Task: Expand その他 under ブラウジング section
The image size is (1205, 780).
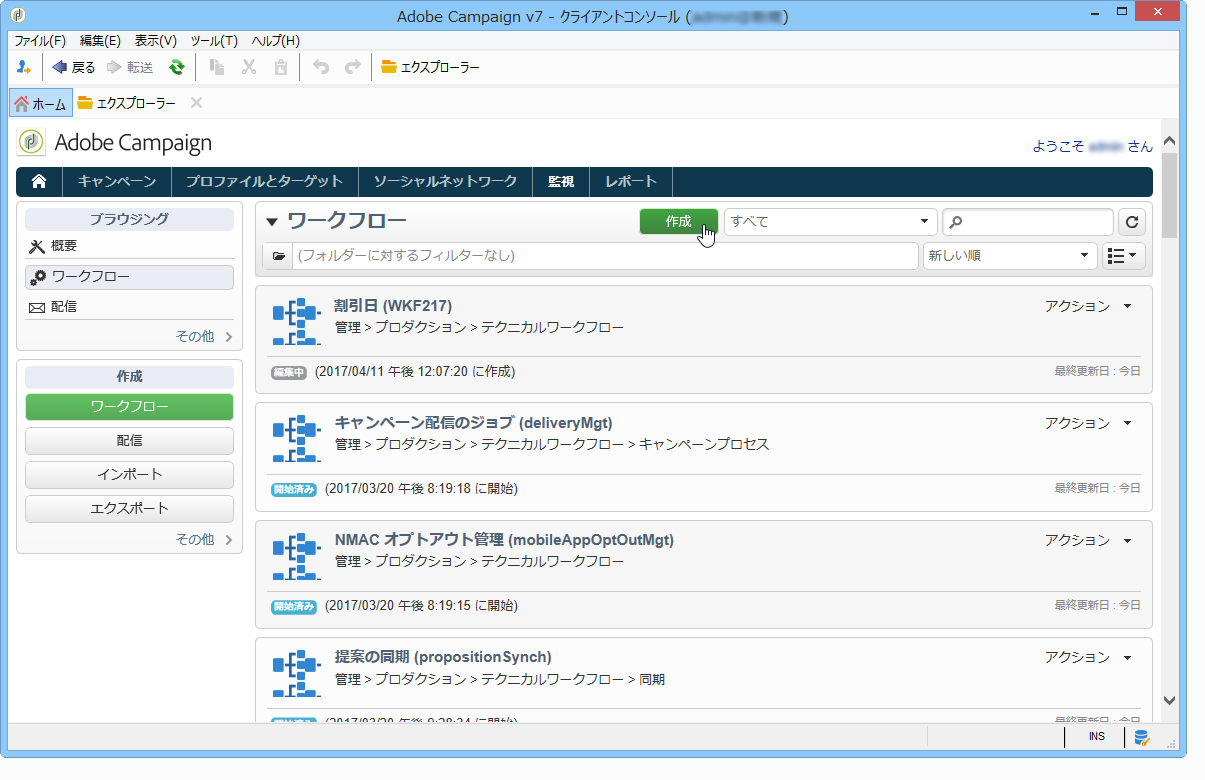Action: coord(204,337)
